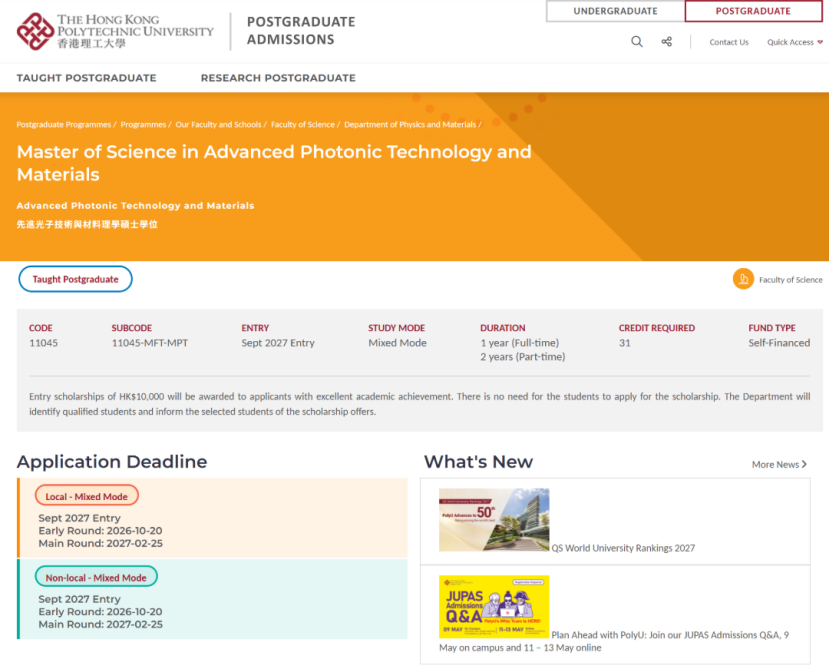The width and height of the screenshot is (830, 669).
Task: Click the Our Faculty and Schools breadcrumb
Action: pos(218,124)
